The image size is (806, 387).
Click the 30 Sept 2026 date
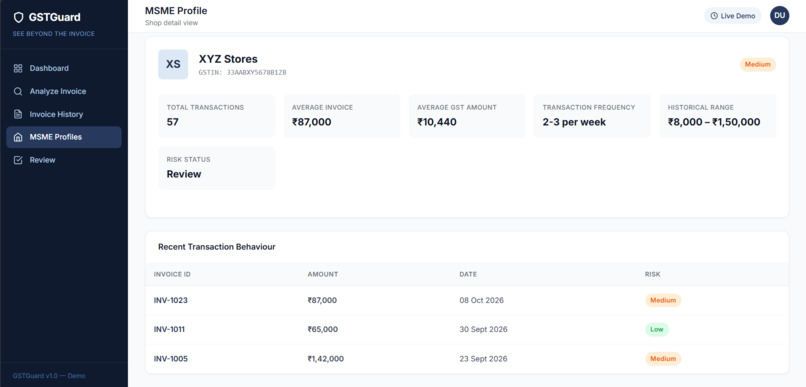coord(484,329)
